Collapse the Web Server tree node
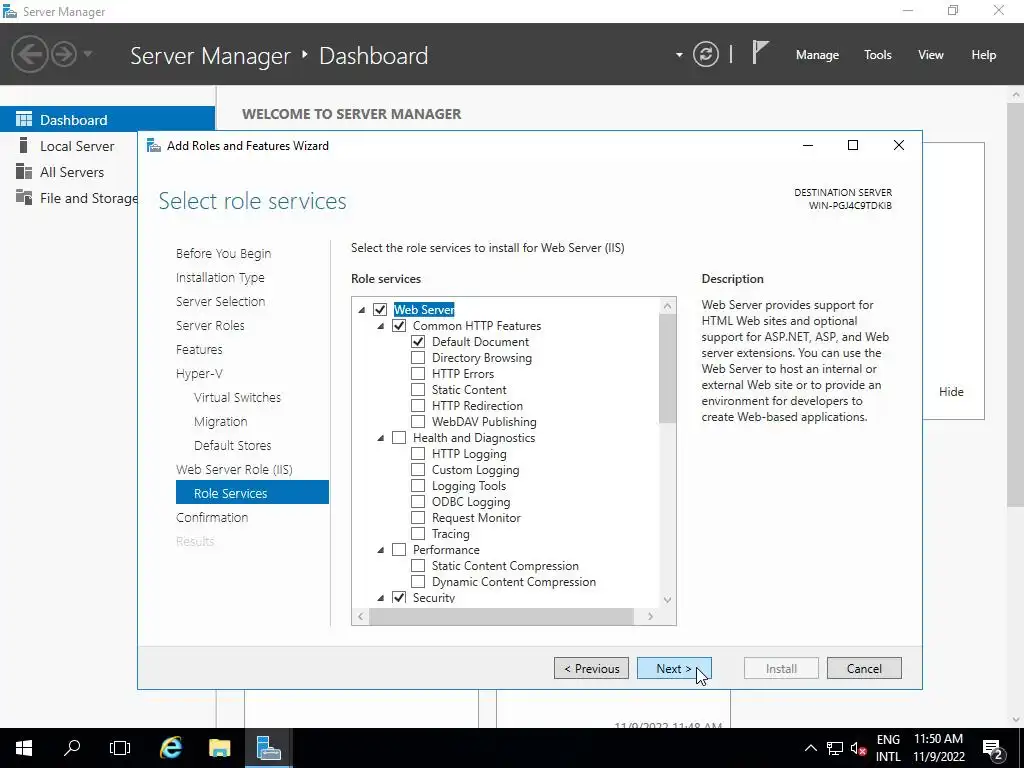 (x=362, y=310)
